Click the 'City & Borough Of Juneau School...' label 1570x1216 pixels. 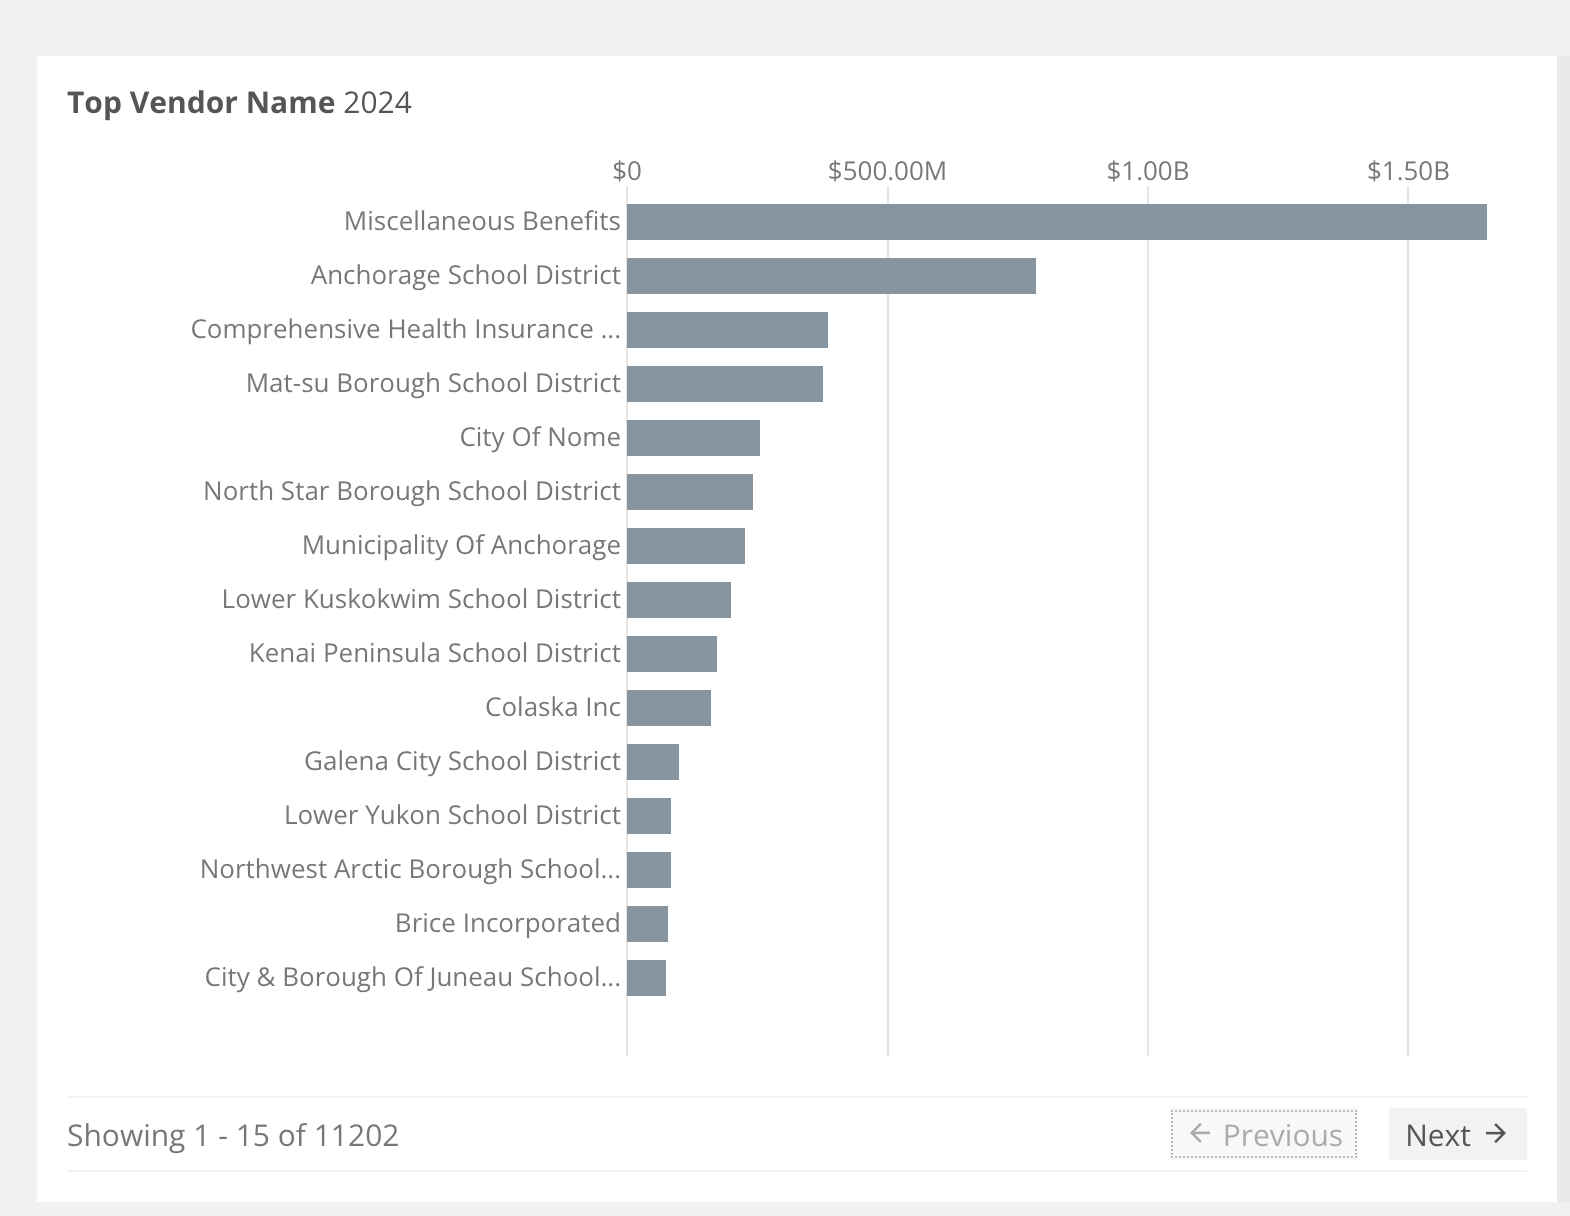(x=412, y=977)
